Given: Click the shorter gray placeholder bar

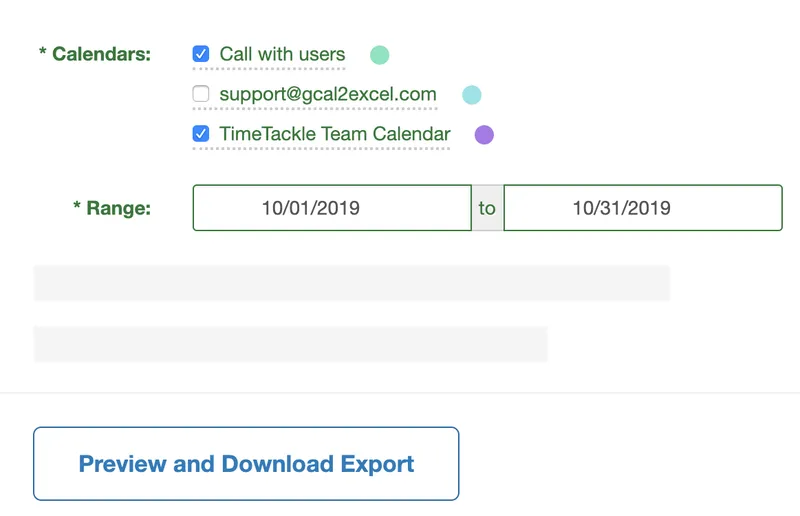Looking at the screenshot, I should pyautogui.click(x=290, y=344).
